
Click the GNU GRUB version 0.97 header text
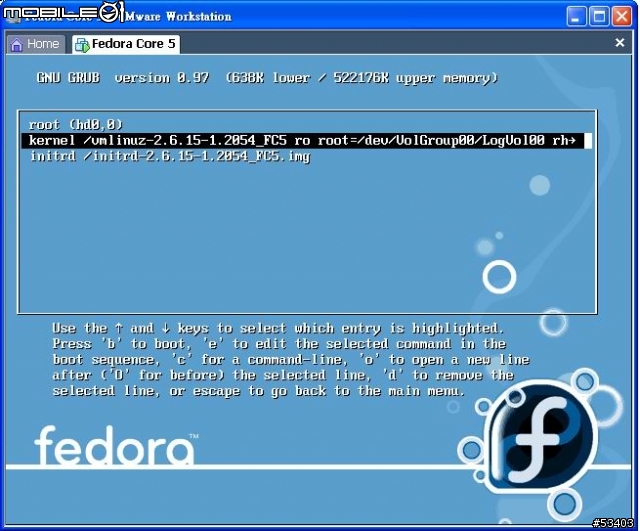pyautogui.click(x=267, y=78)
